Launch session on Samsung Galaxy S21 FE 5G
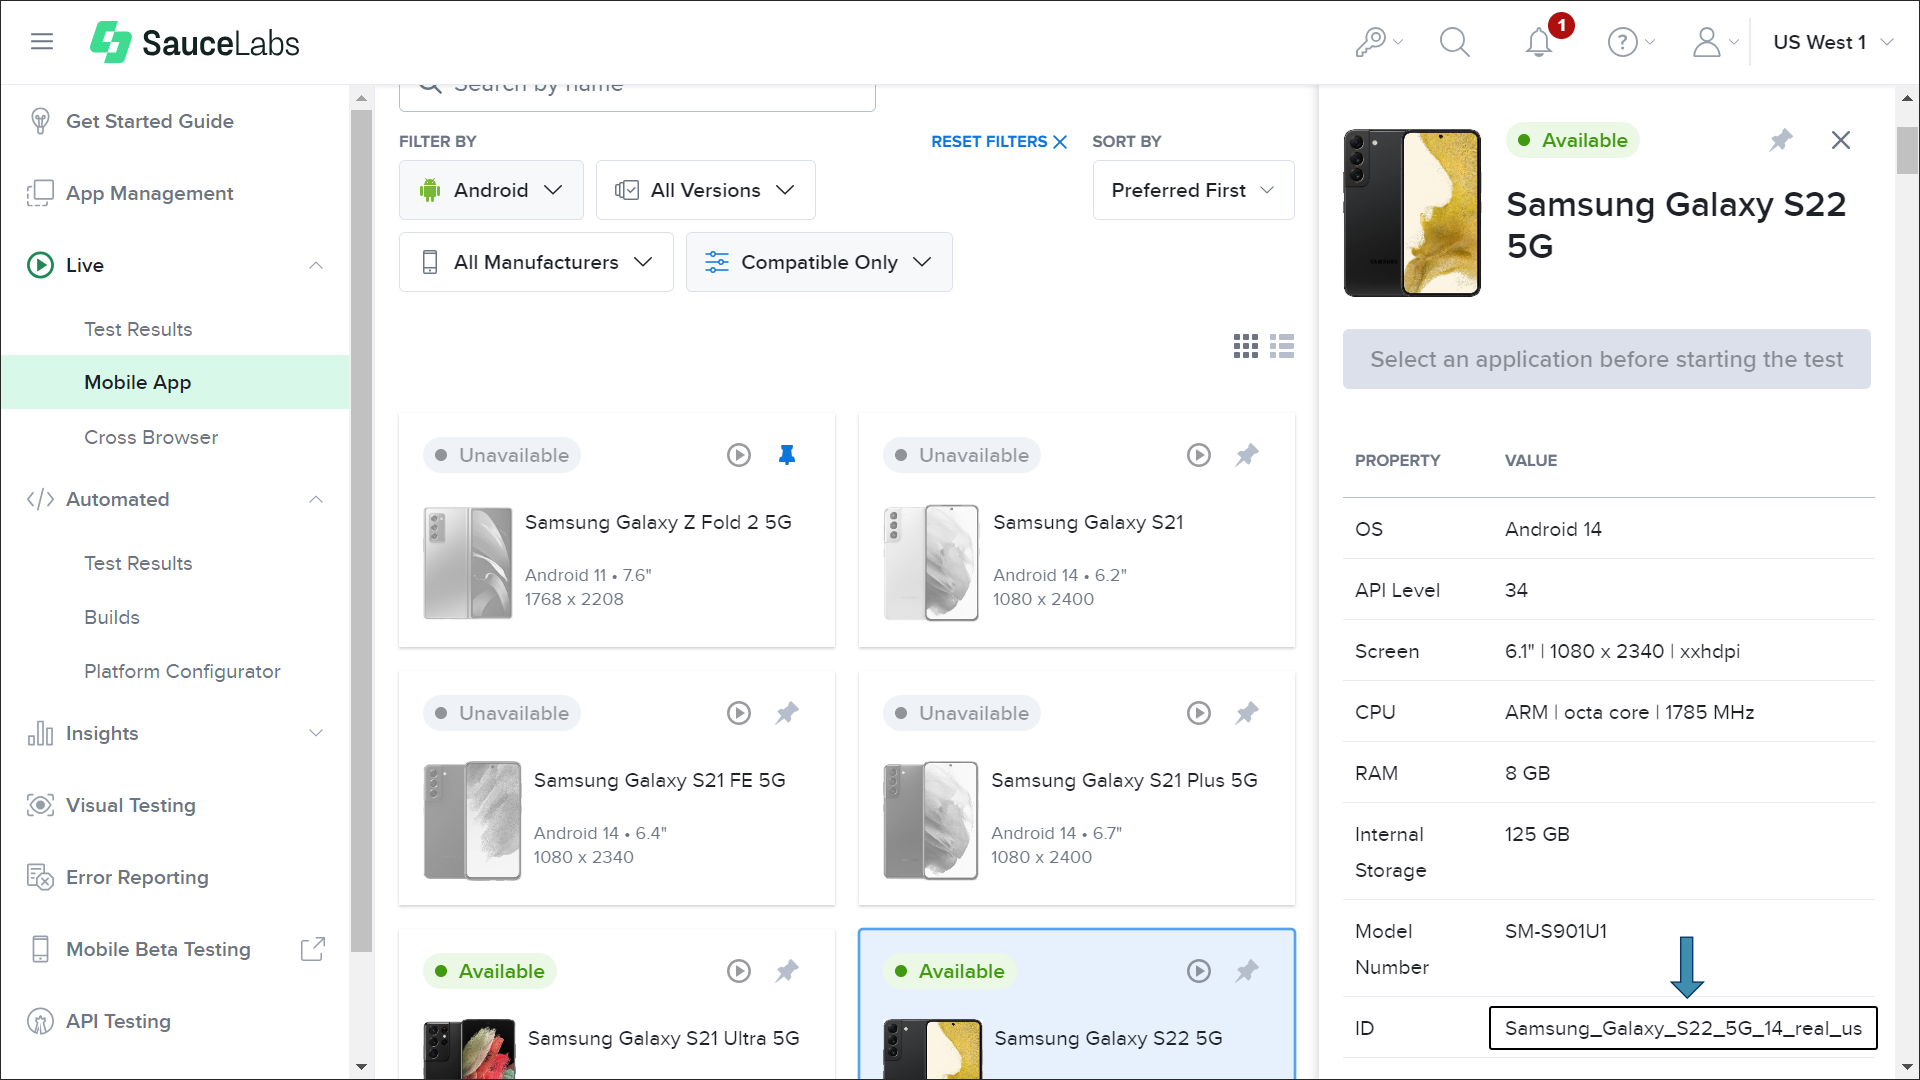 738,713
